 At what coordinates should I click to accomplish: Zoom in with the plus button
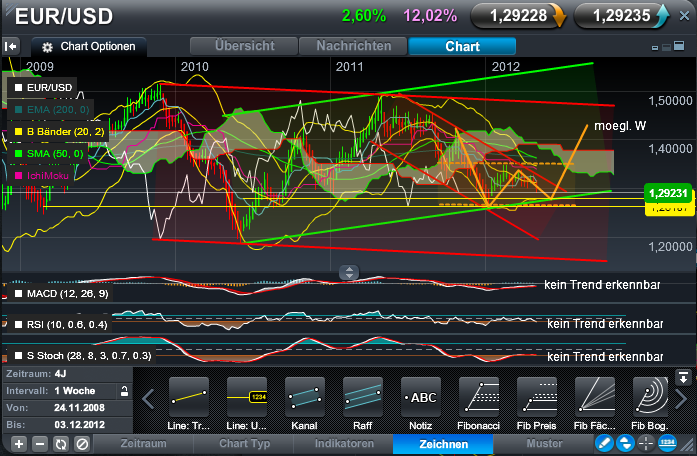pos(19,444)
